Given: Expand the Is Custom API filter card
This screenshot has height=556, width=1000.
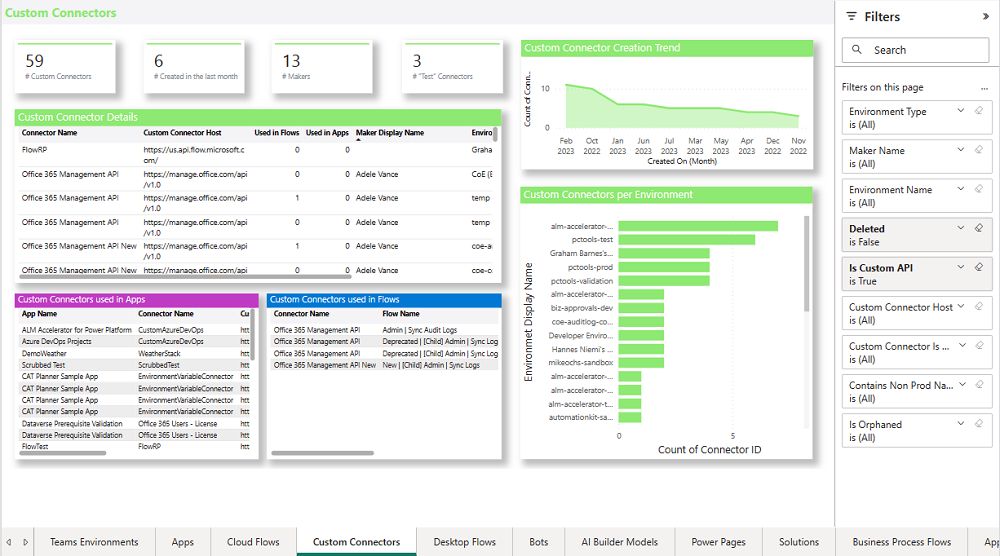Looking at the screenshot, I should click(x=960, y=267).
